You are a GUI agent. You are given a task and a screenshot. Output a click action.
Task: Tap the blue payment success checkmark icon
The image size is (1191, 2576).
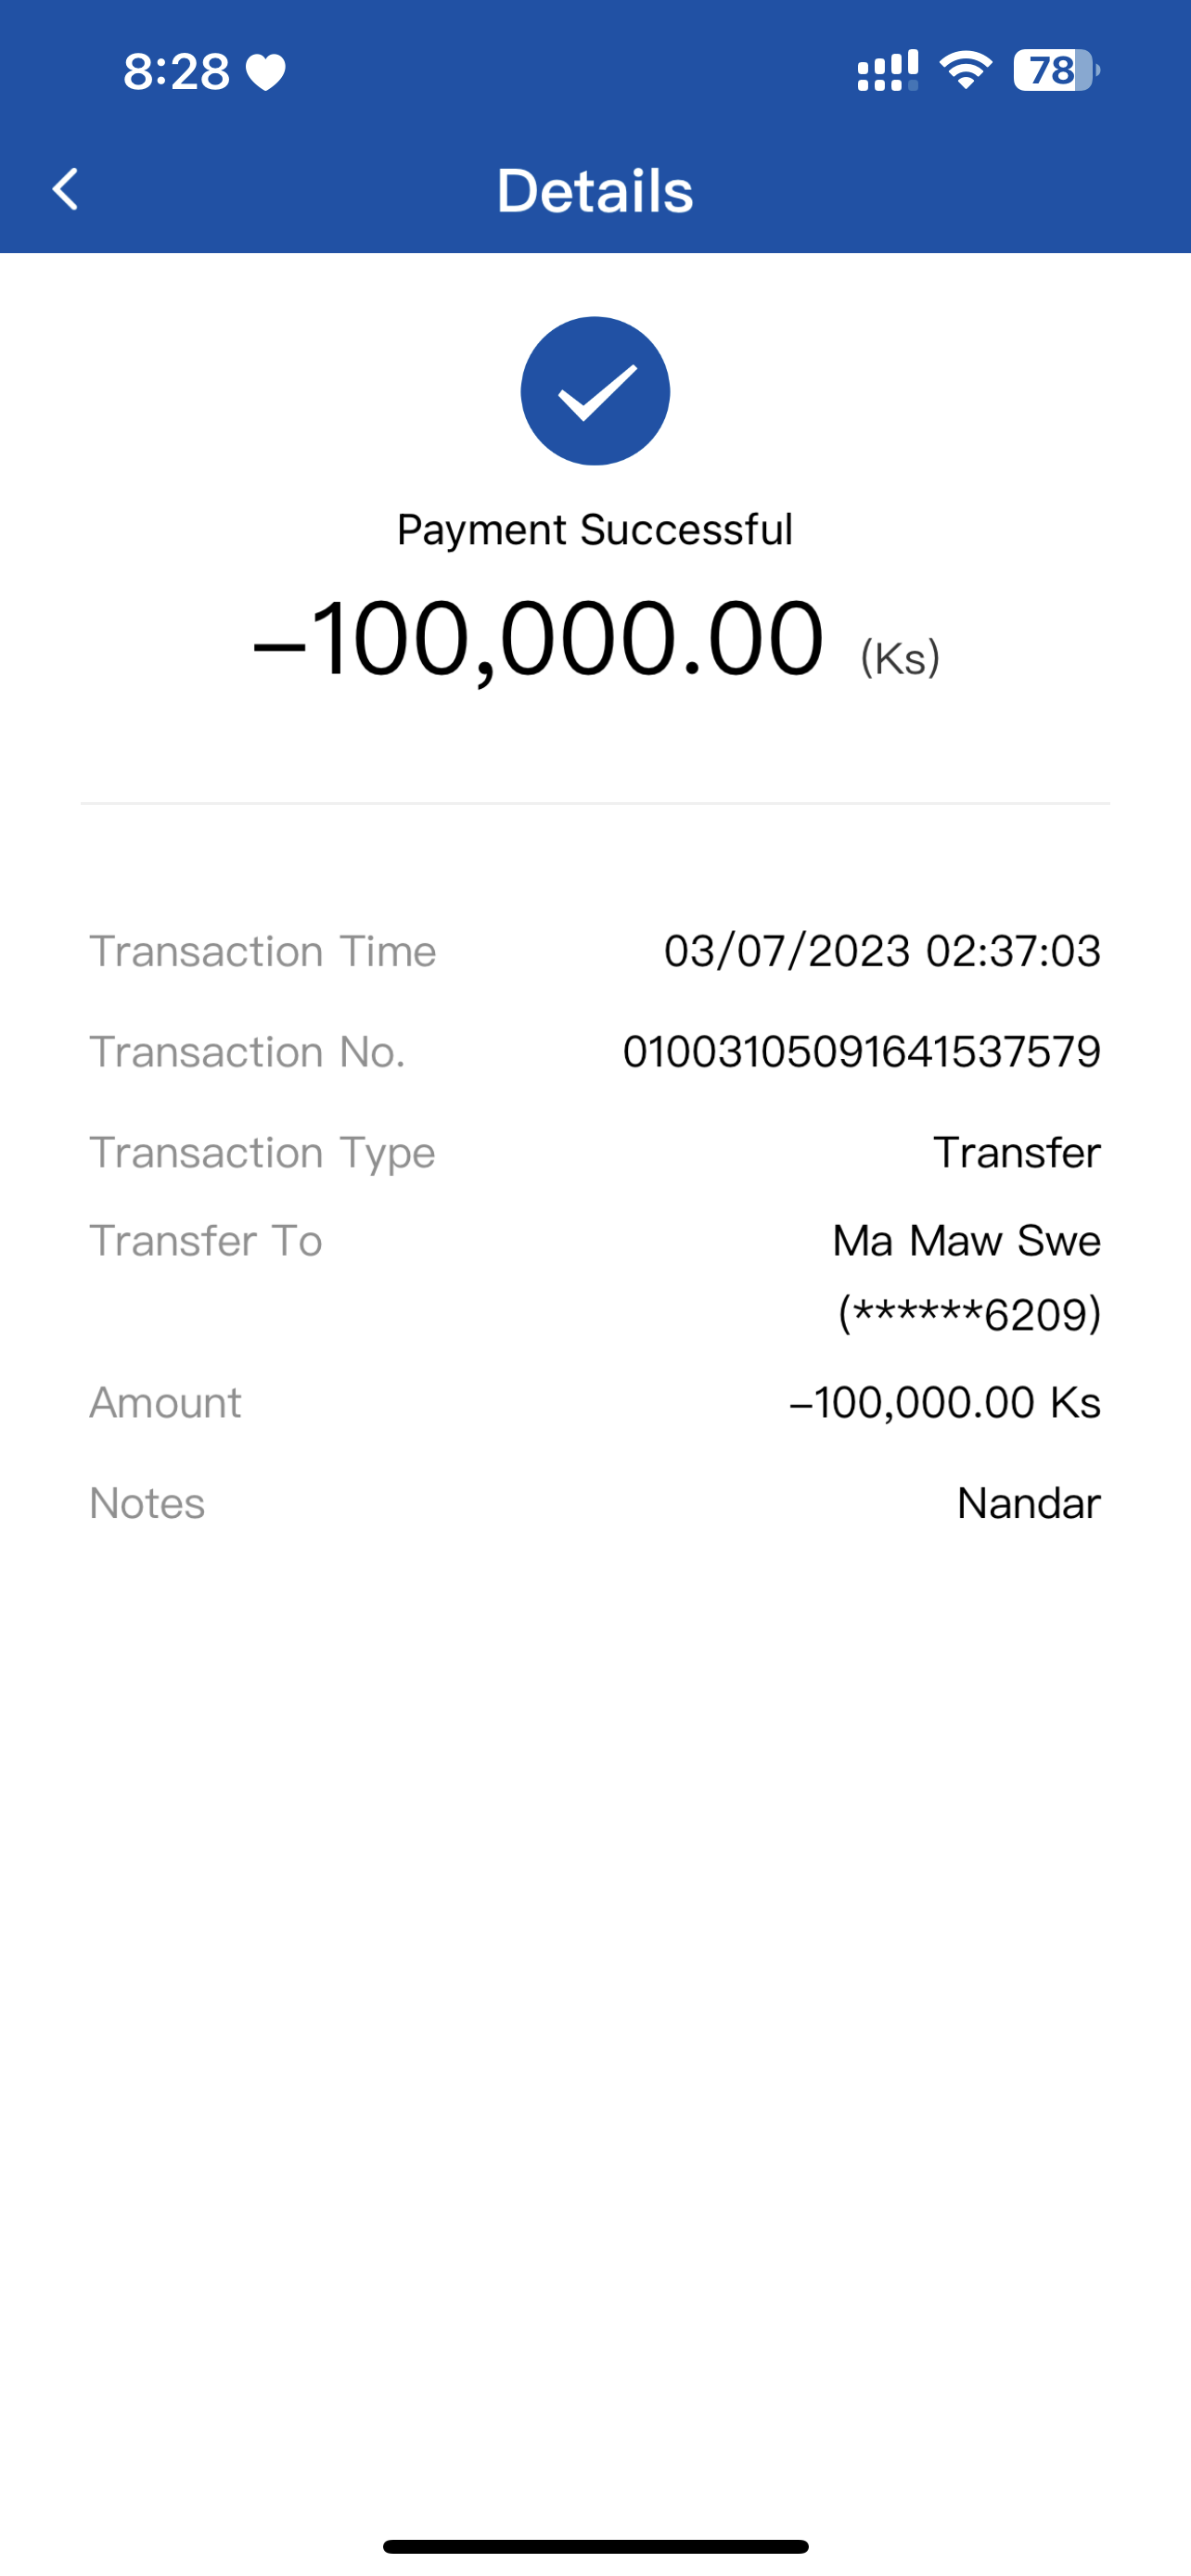[x=595, y=391]
